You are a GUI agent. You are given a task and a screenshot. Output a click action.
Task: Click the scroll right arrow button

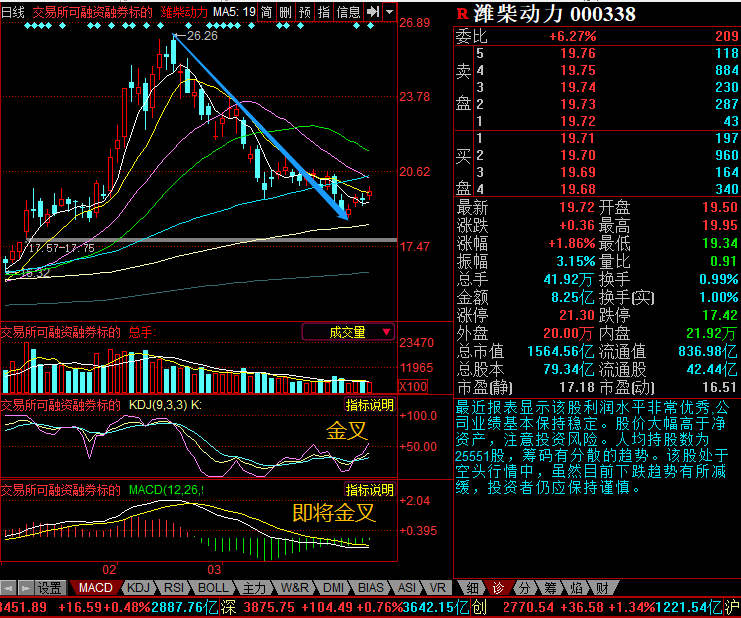26,588
